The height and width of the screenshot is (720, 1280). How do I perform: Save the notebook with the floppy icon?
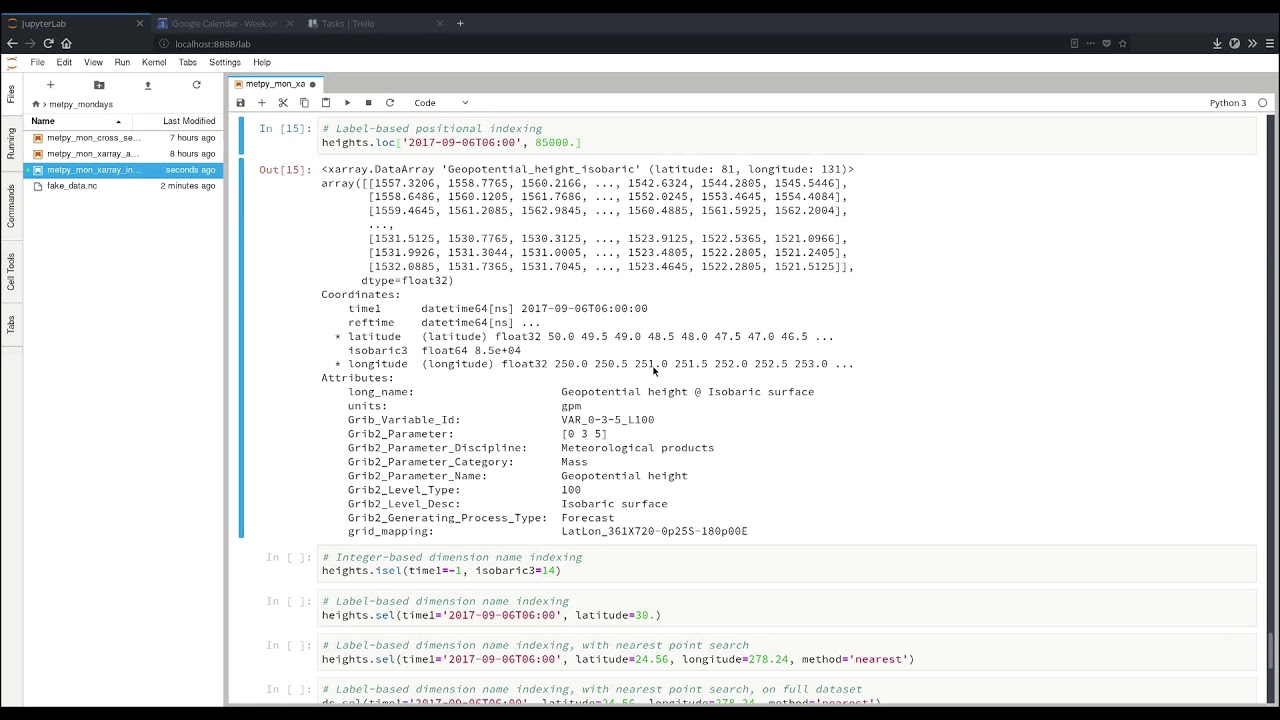240,103
